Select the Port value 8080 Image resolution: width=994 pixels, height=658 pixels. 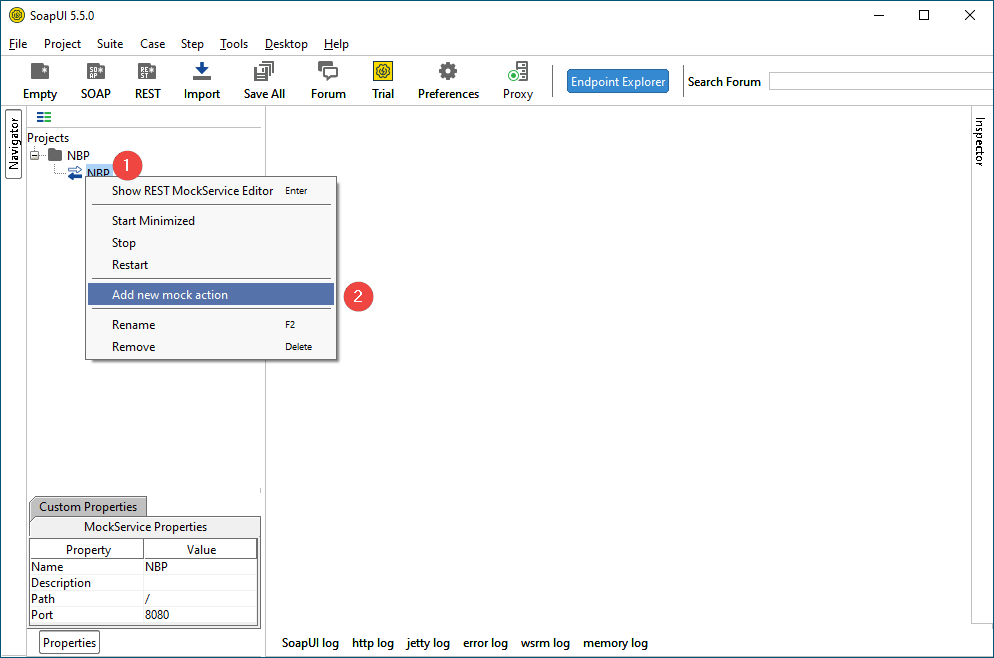(200, 614)
